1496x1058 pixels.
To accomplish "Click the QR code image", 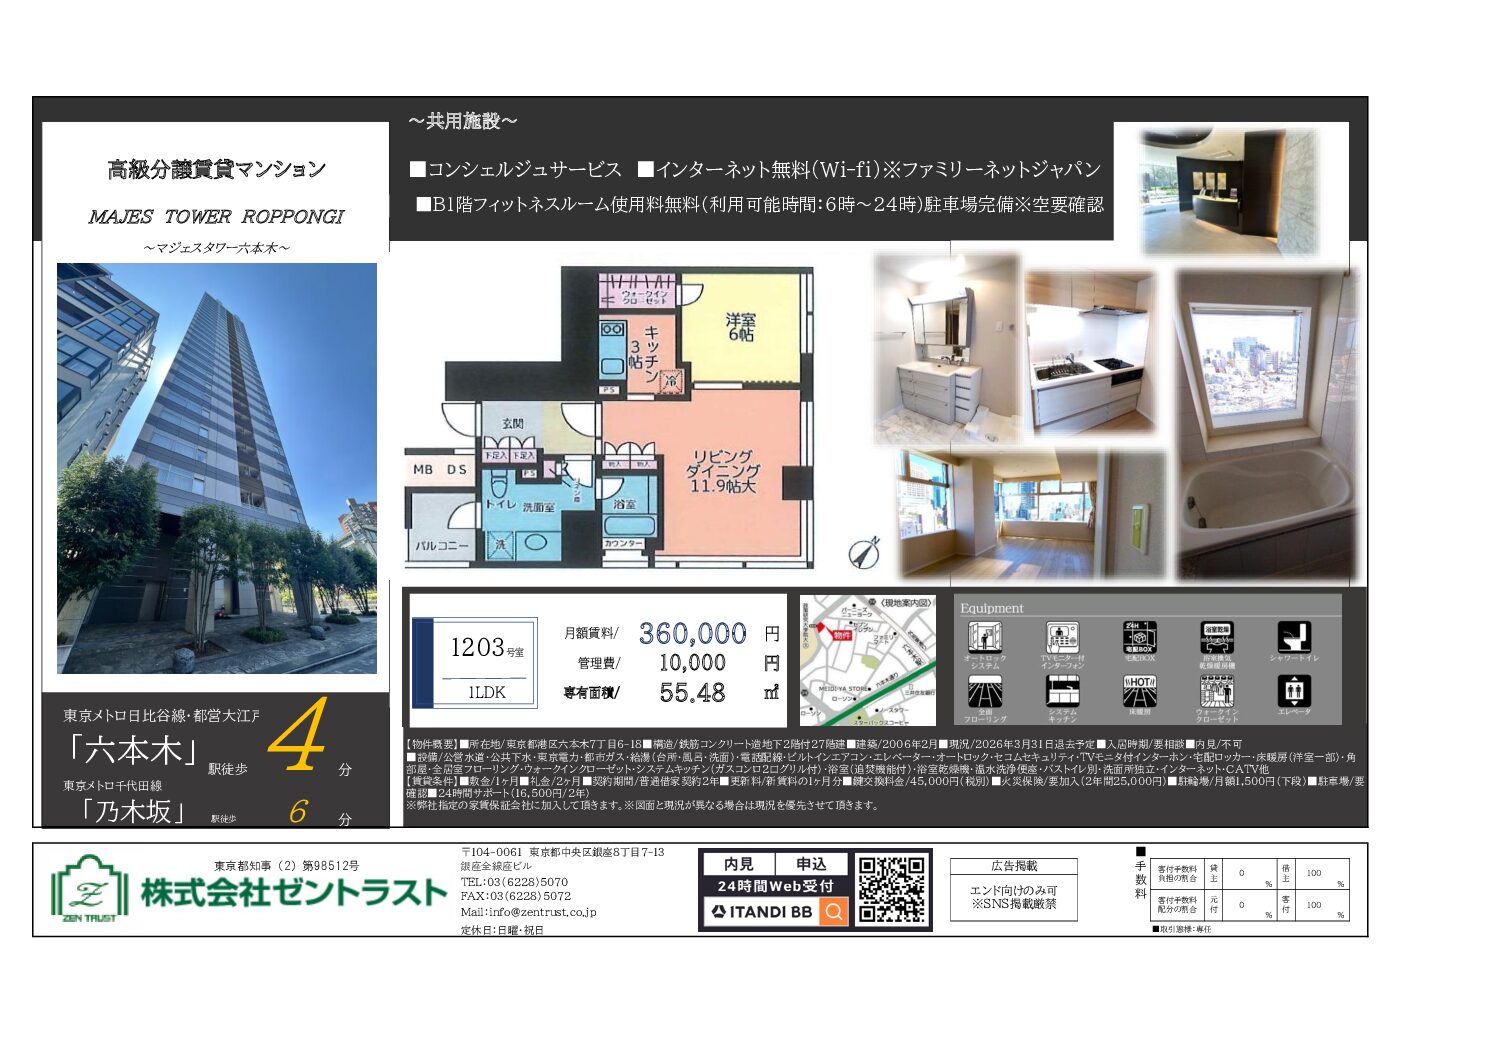I will [892, 889].
